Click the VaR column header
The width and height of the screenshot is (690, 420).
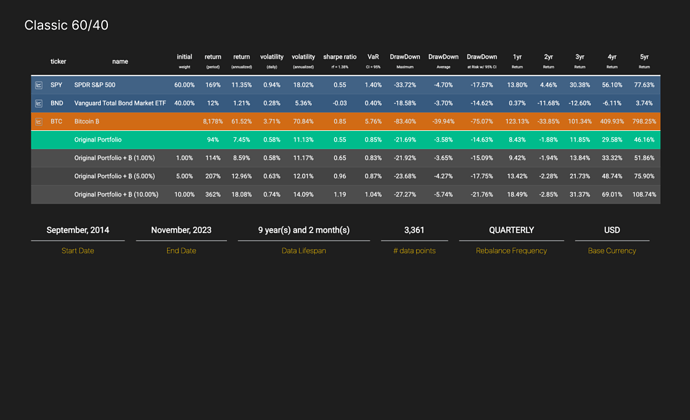(373, 61)
